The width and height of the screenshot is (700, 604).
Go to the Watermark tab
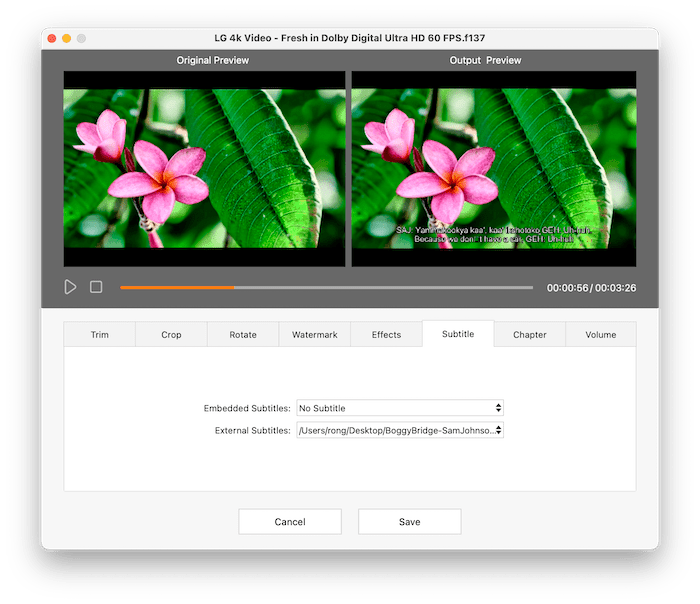point(314,335)
